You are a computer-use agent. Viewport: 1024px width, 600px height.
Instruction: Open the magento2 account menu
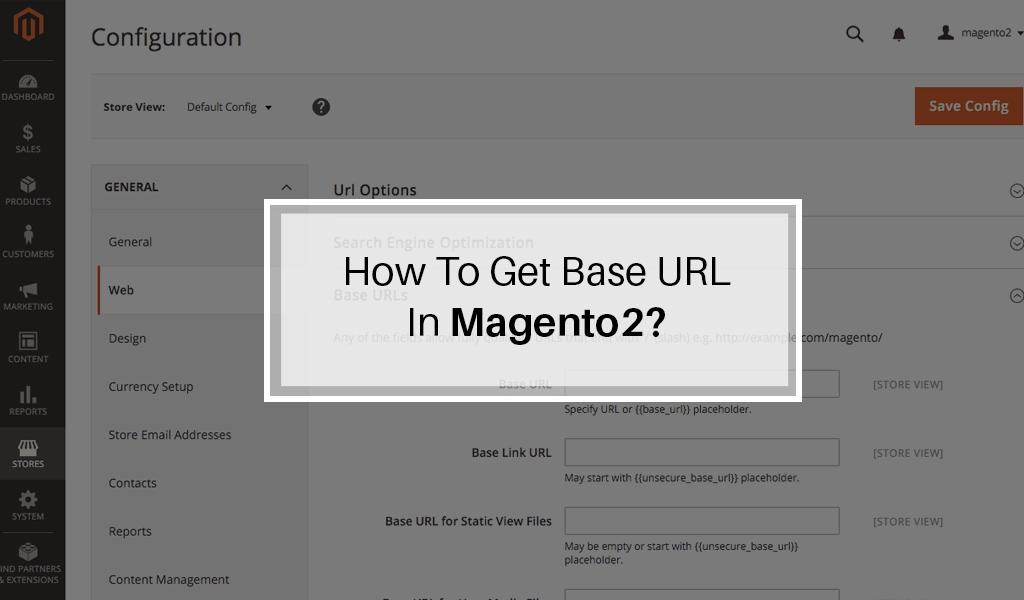click(980, 33)
